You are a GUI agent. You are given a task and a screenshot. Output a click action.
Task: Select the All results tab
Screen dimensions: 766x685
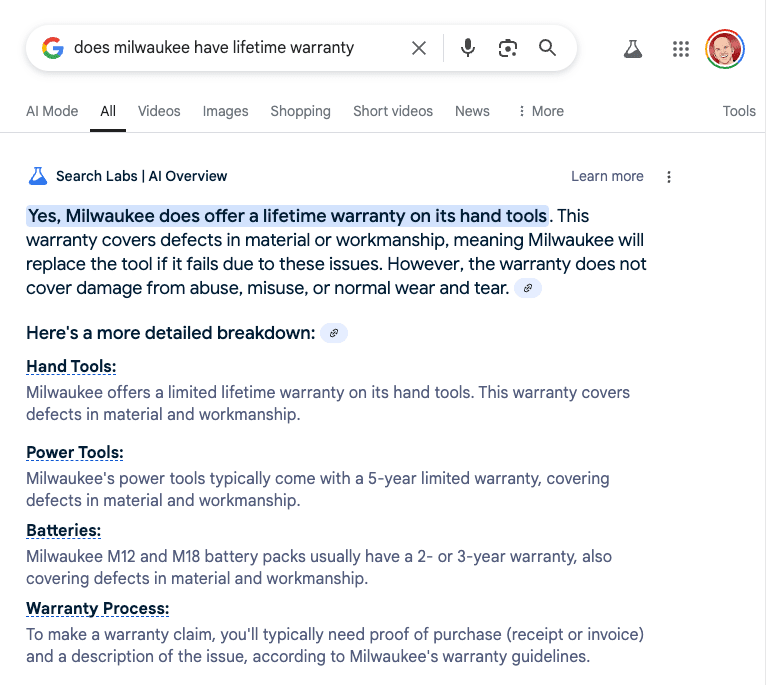(108, 111)
